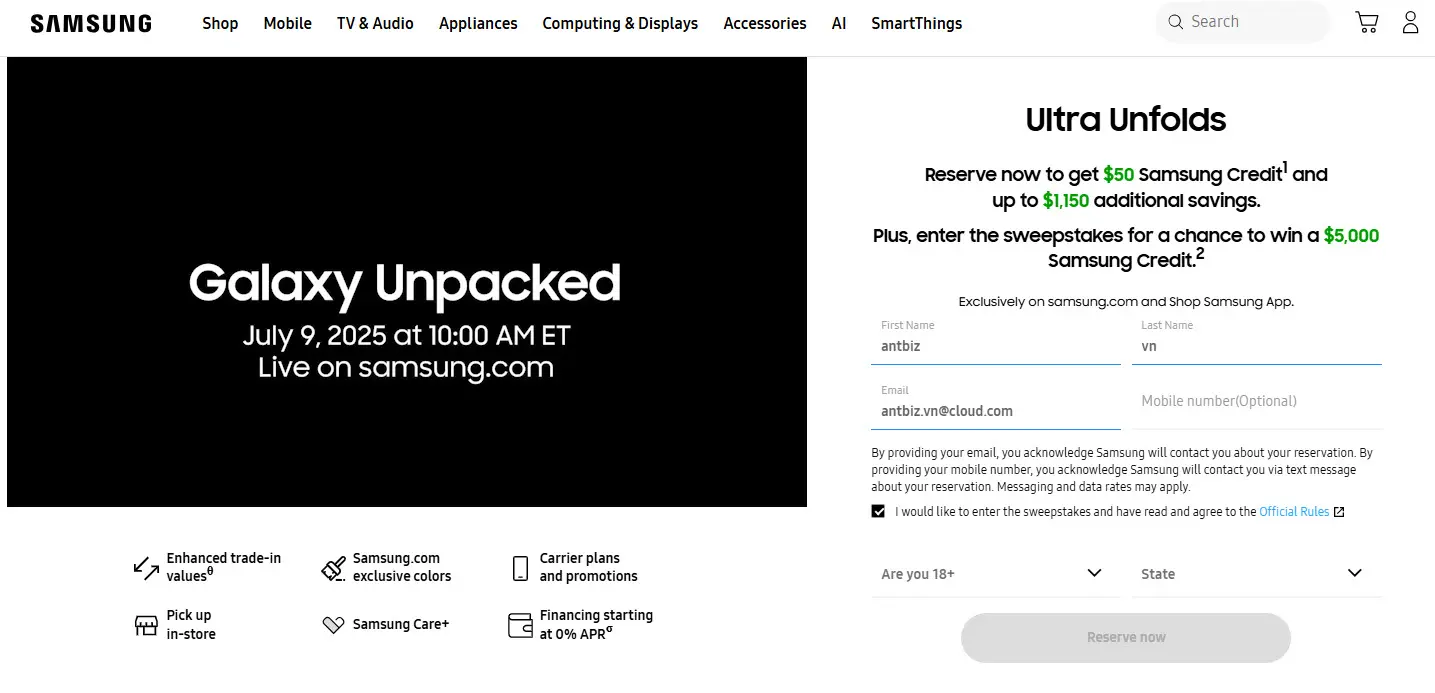Open the user account profile icon

[1410, 22]
